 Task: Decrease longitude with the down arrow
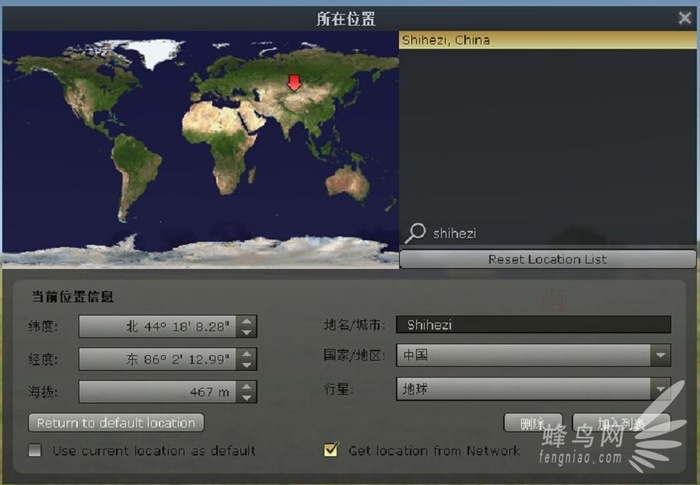(x=248, y=365)
